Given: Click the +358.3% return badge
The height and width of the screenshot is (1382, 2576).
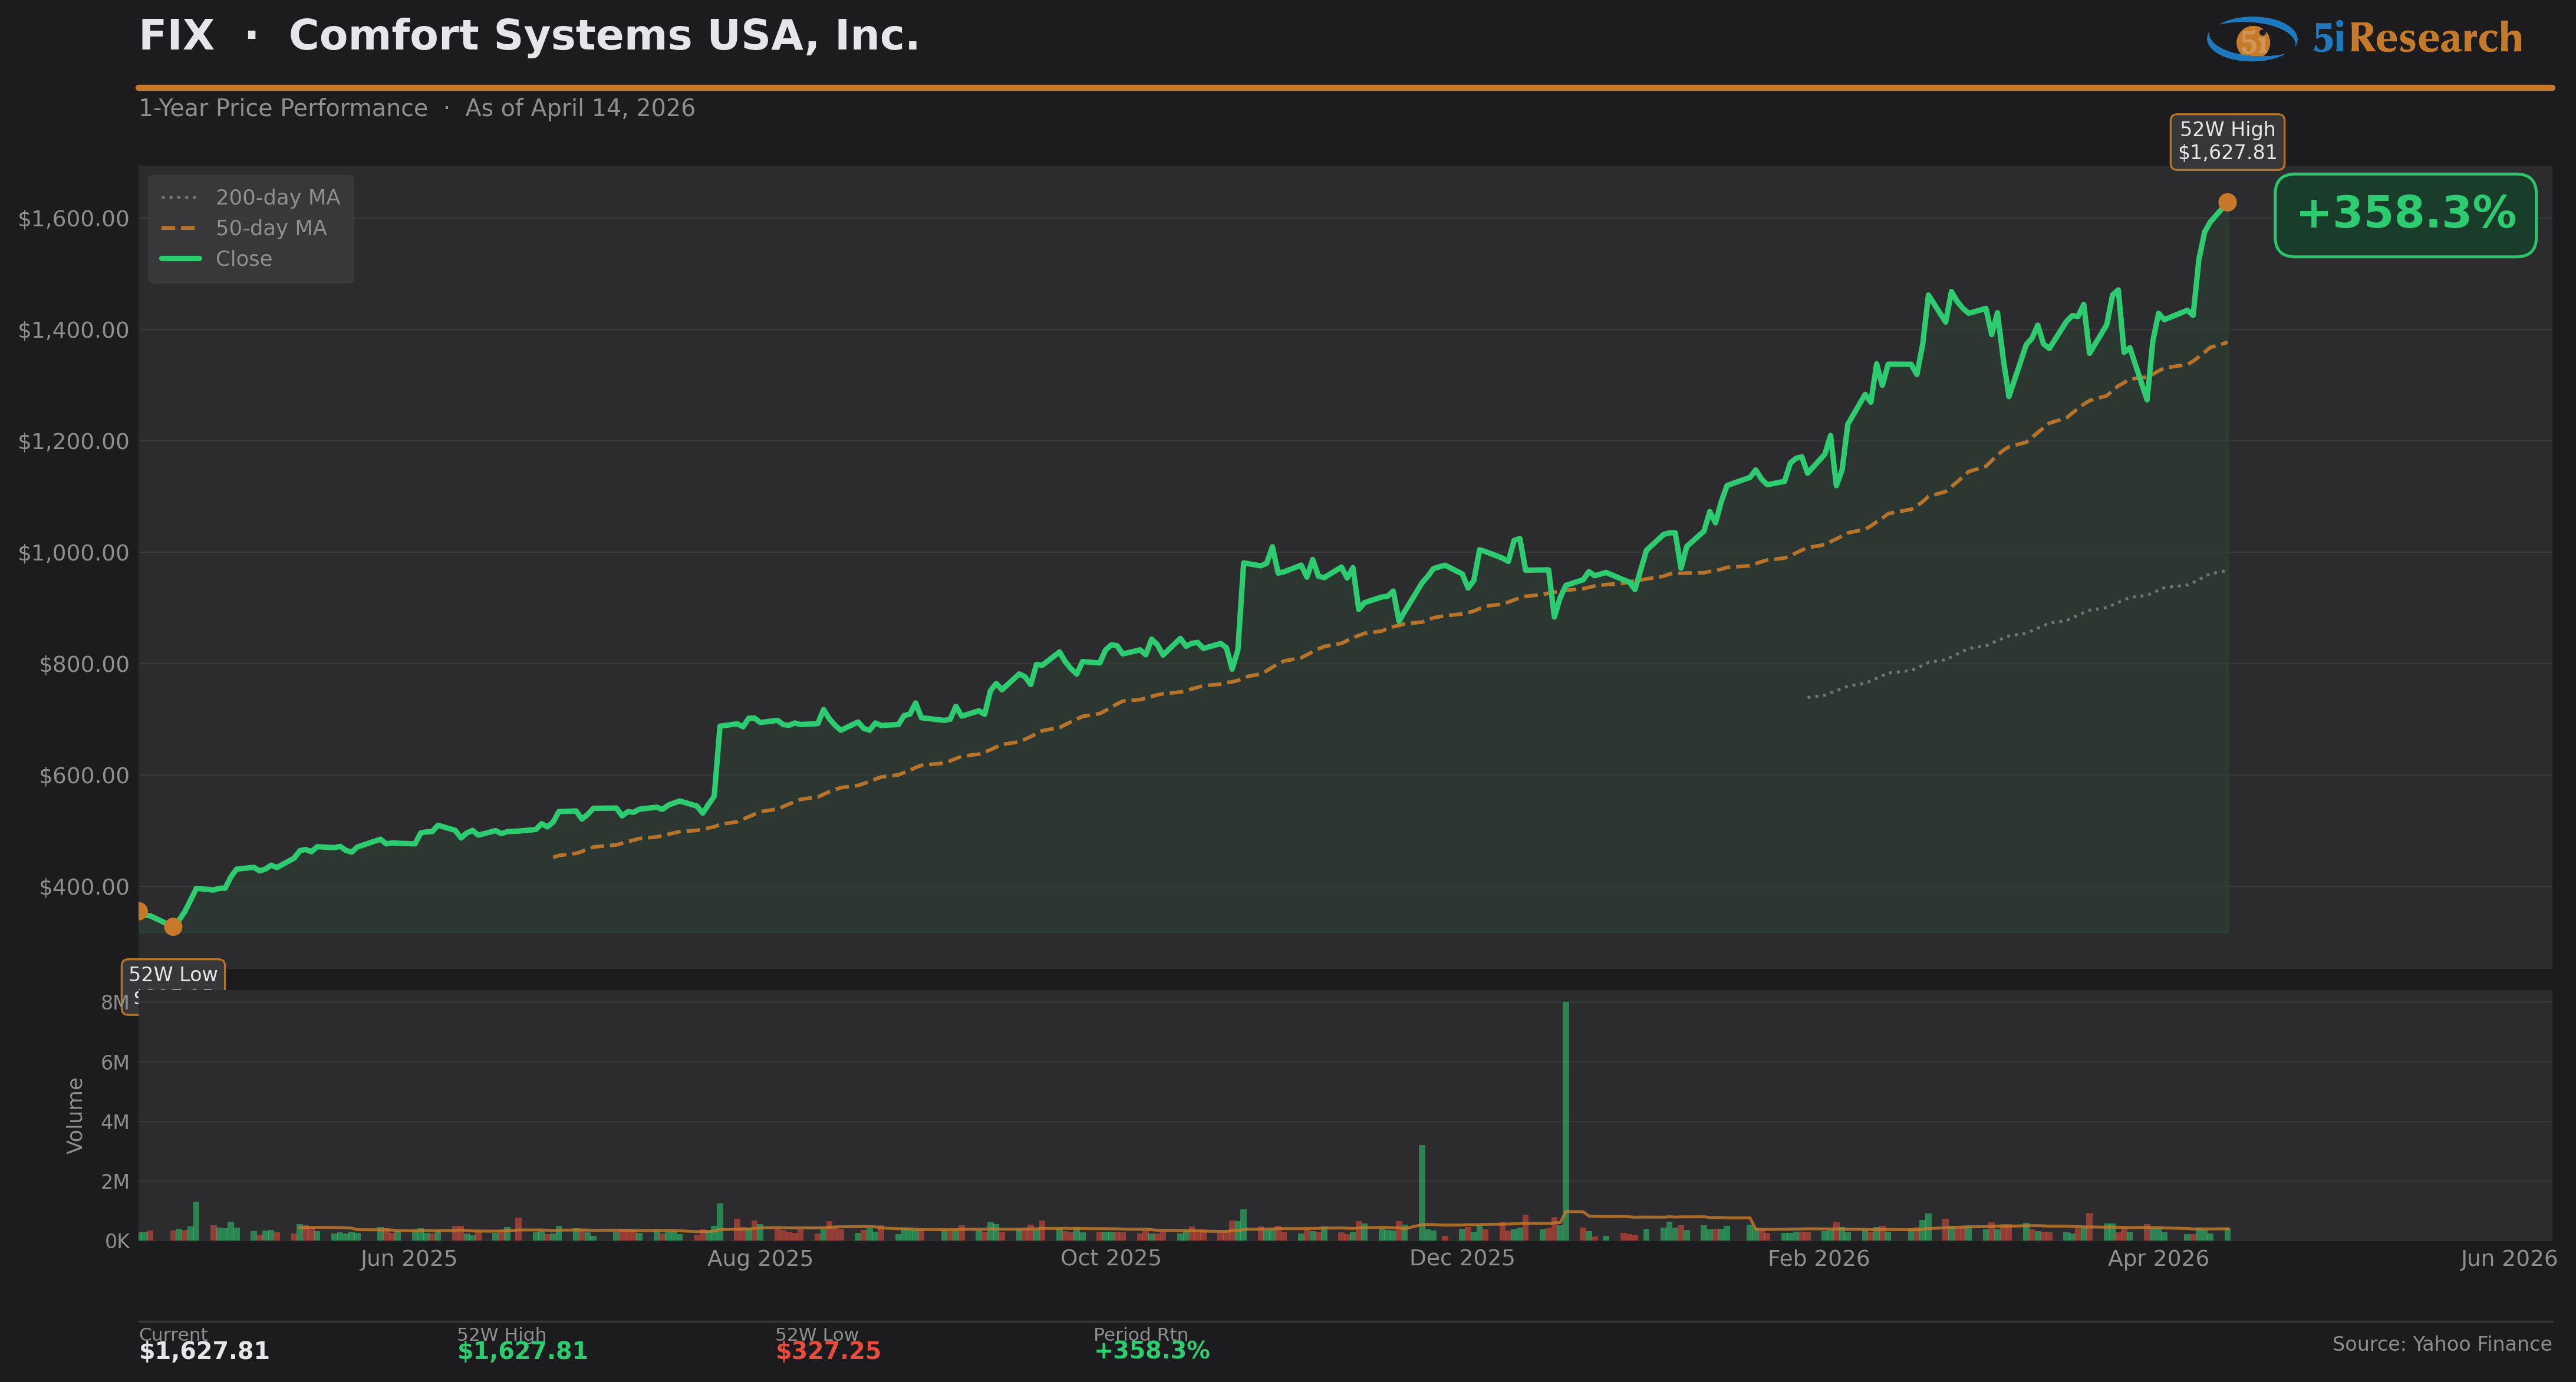Looking at the screenshot, I should point(2405,215).
